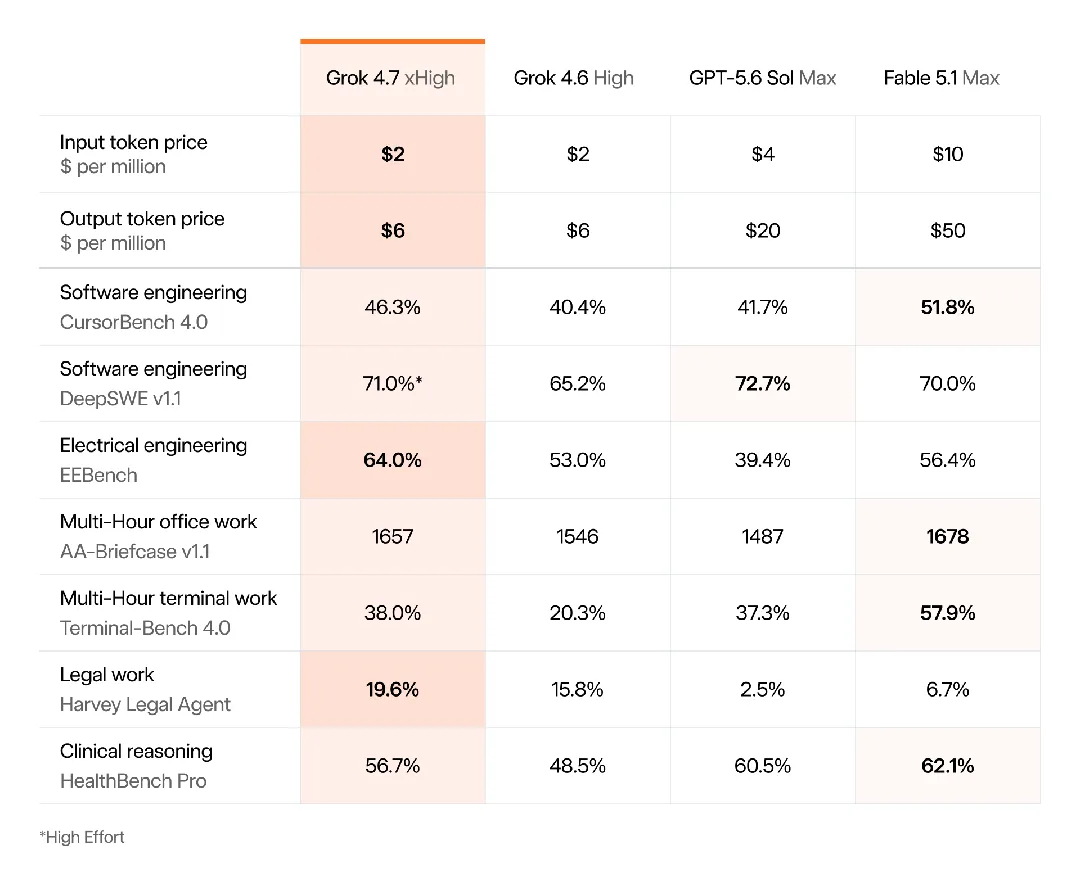Click the EEBench 64.0% highlighted cell
This screenshot has height=886, width=1080.
click(x=393, y=460)
